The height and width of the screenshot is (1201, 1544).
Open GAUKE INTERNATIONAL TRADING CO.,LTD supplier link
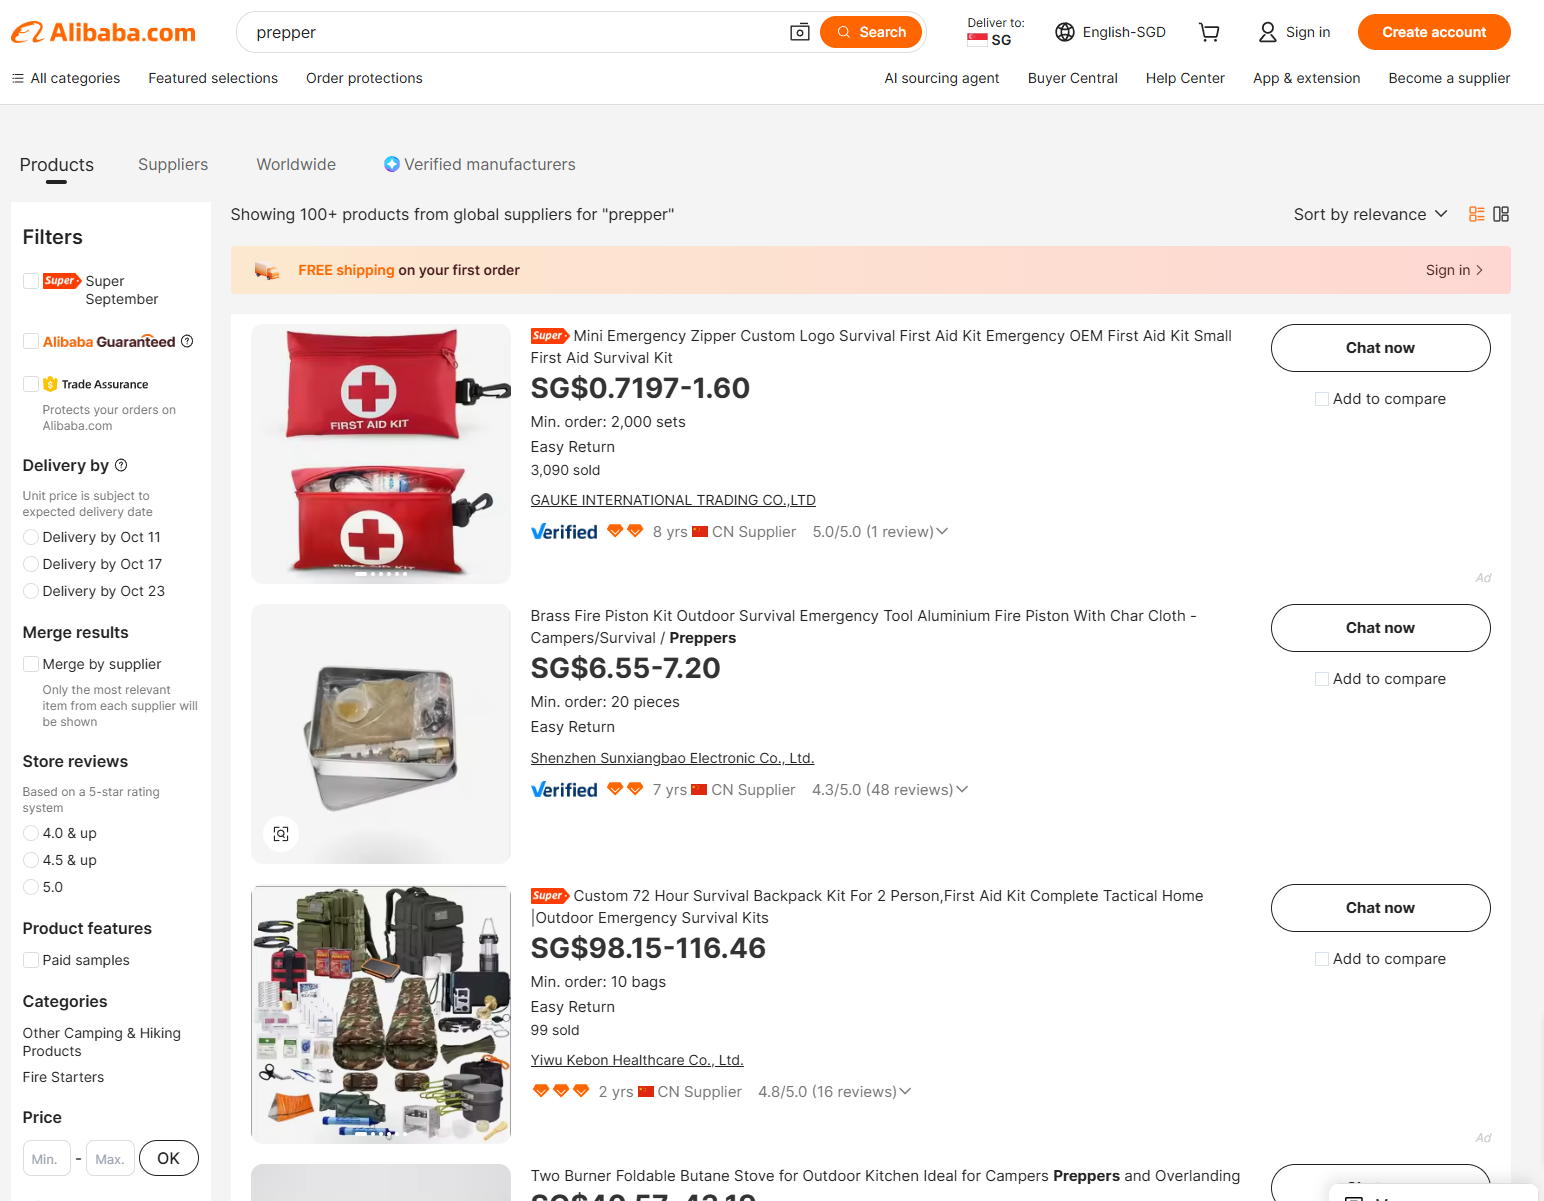[673, 500]
